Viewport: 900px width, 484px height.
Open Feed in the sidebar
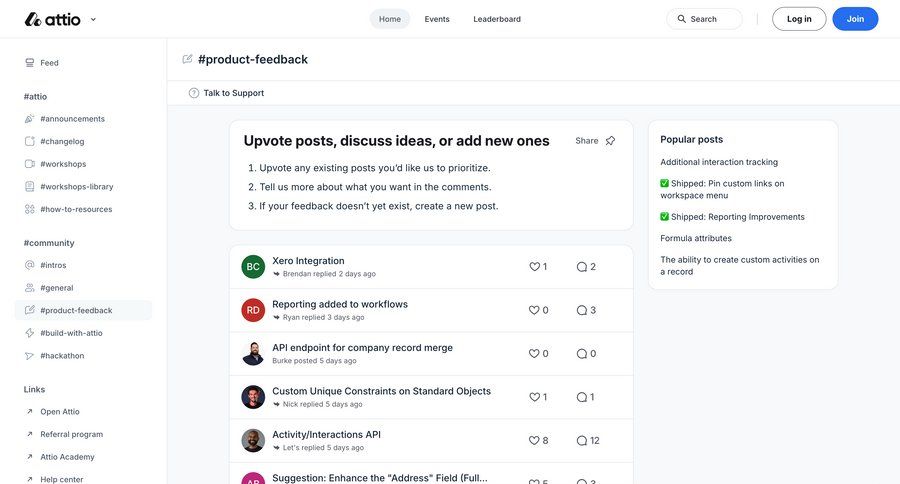click(49, 63)
